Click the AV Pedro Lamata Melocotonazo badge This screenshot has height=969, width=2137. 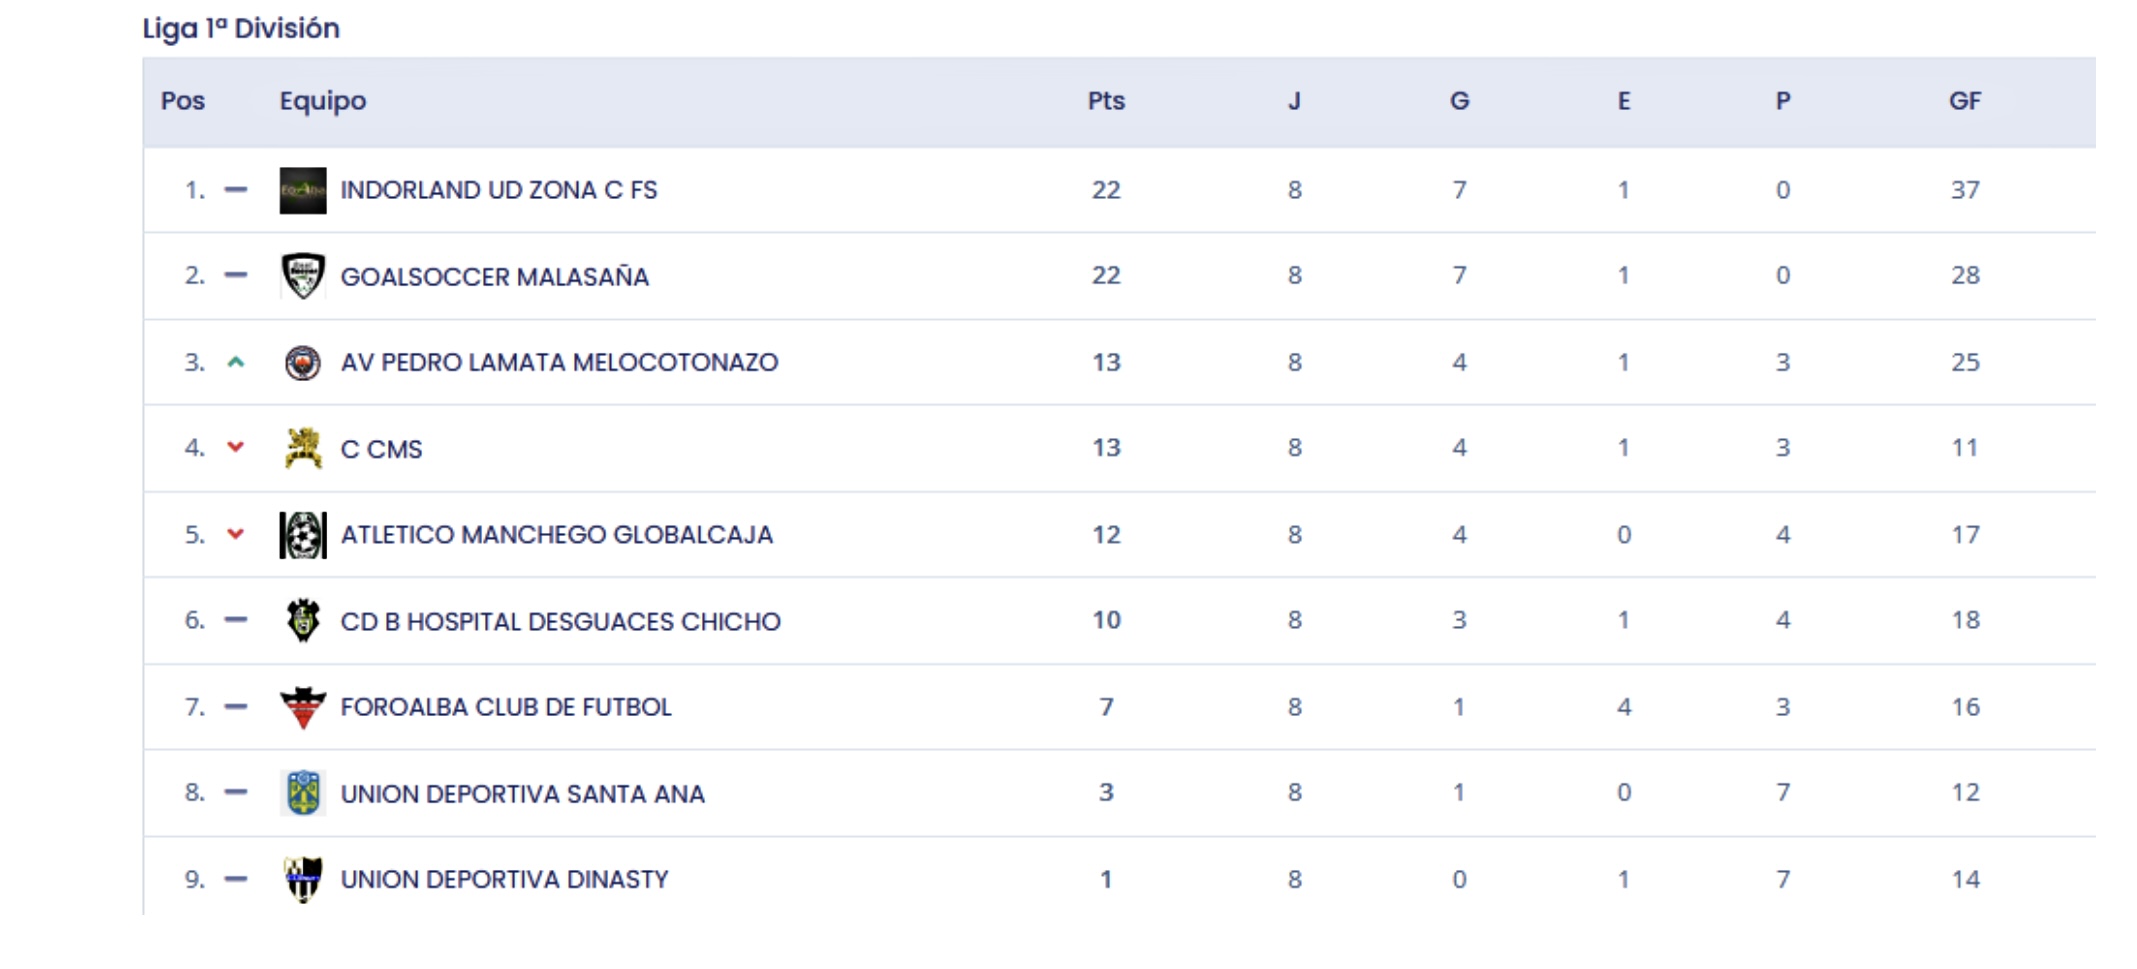302,362
